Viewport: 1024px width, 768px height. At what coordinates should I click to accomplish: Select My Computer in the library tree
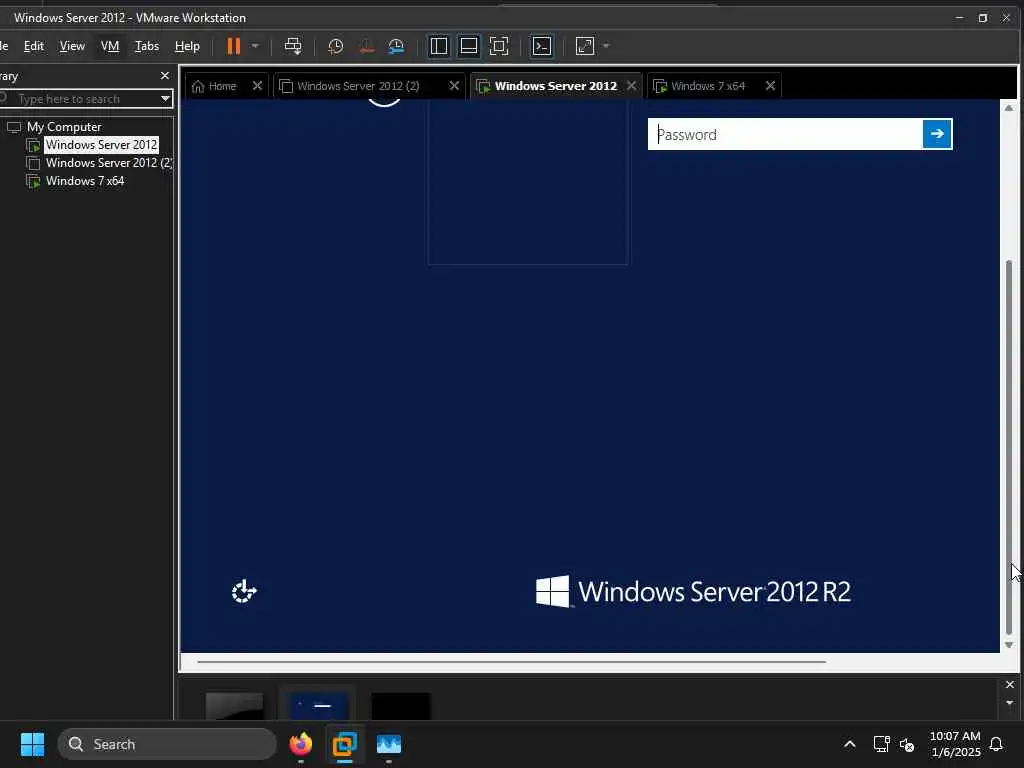(x=64, y=127)
